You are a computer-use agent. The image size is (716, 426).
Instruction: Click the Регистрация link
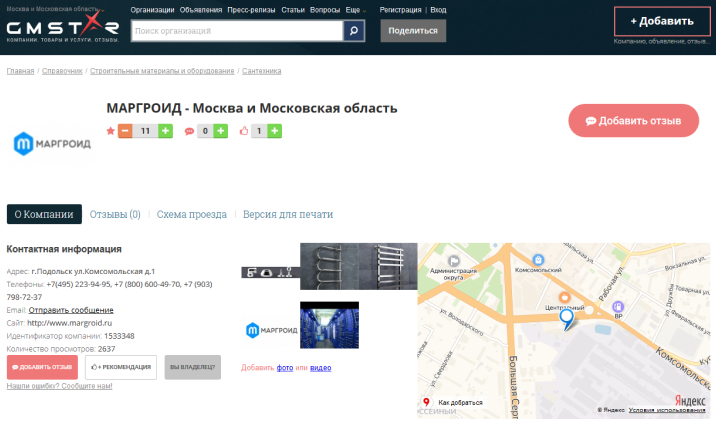(x=400, y=10)
